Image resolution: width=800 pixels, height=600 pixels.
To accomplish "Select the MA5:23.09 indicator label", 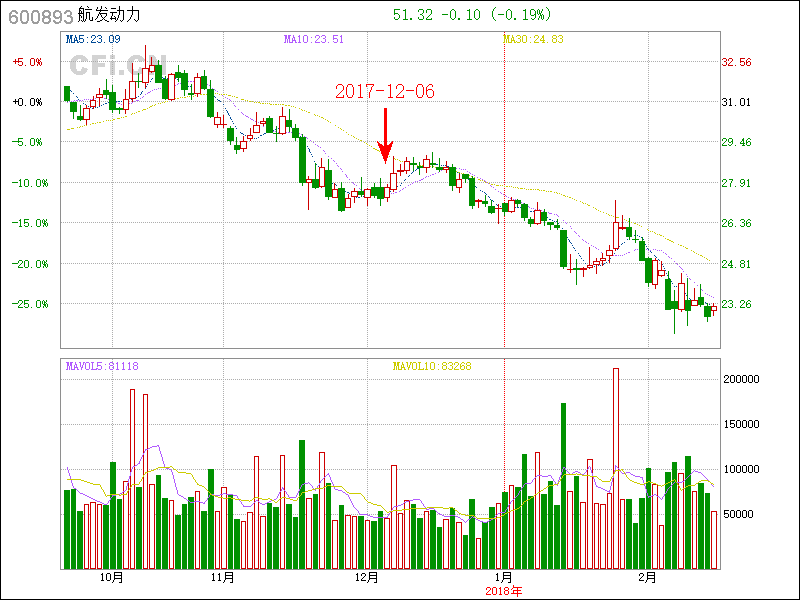I will (92, 40).
